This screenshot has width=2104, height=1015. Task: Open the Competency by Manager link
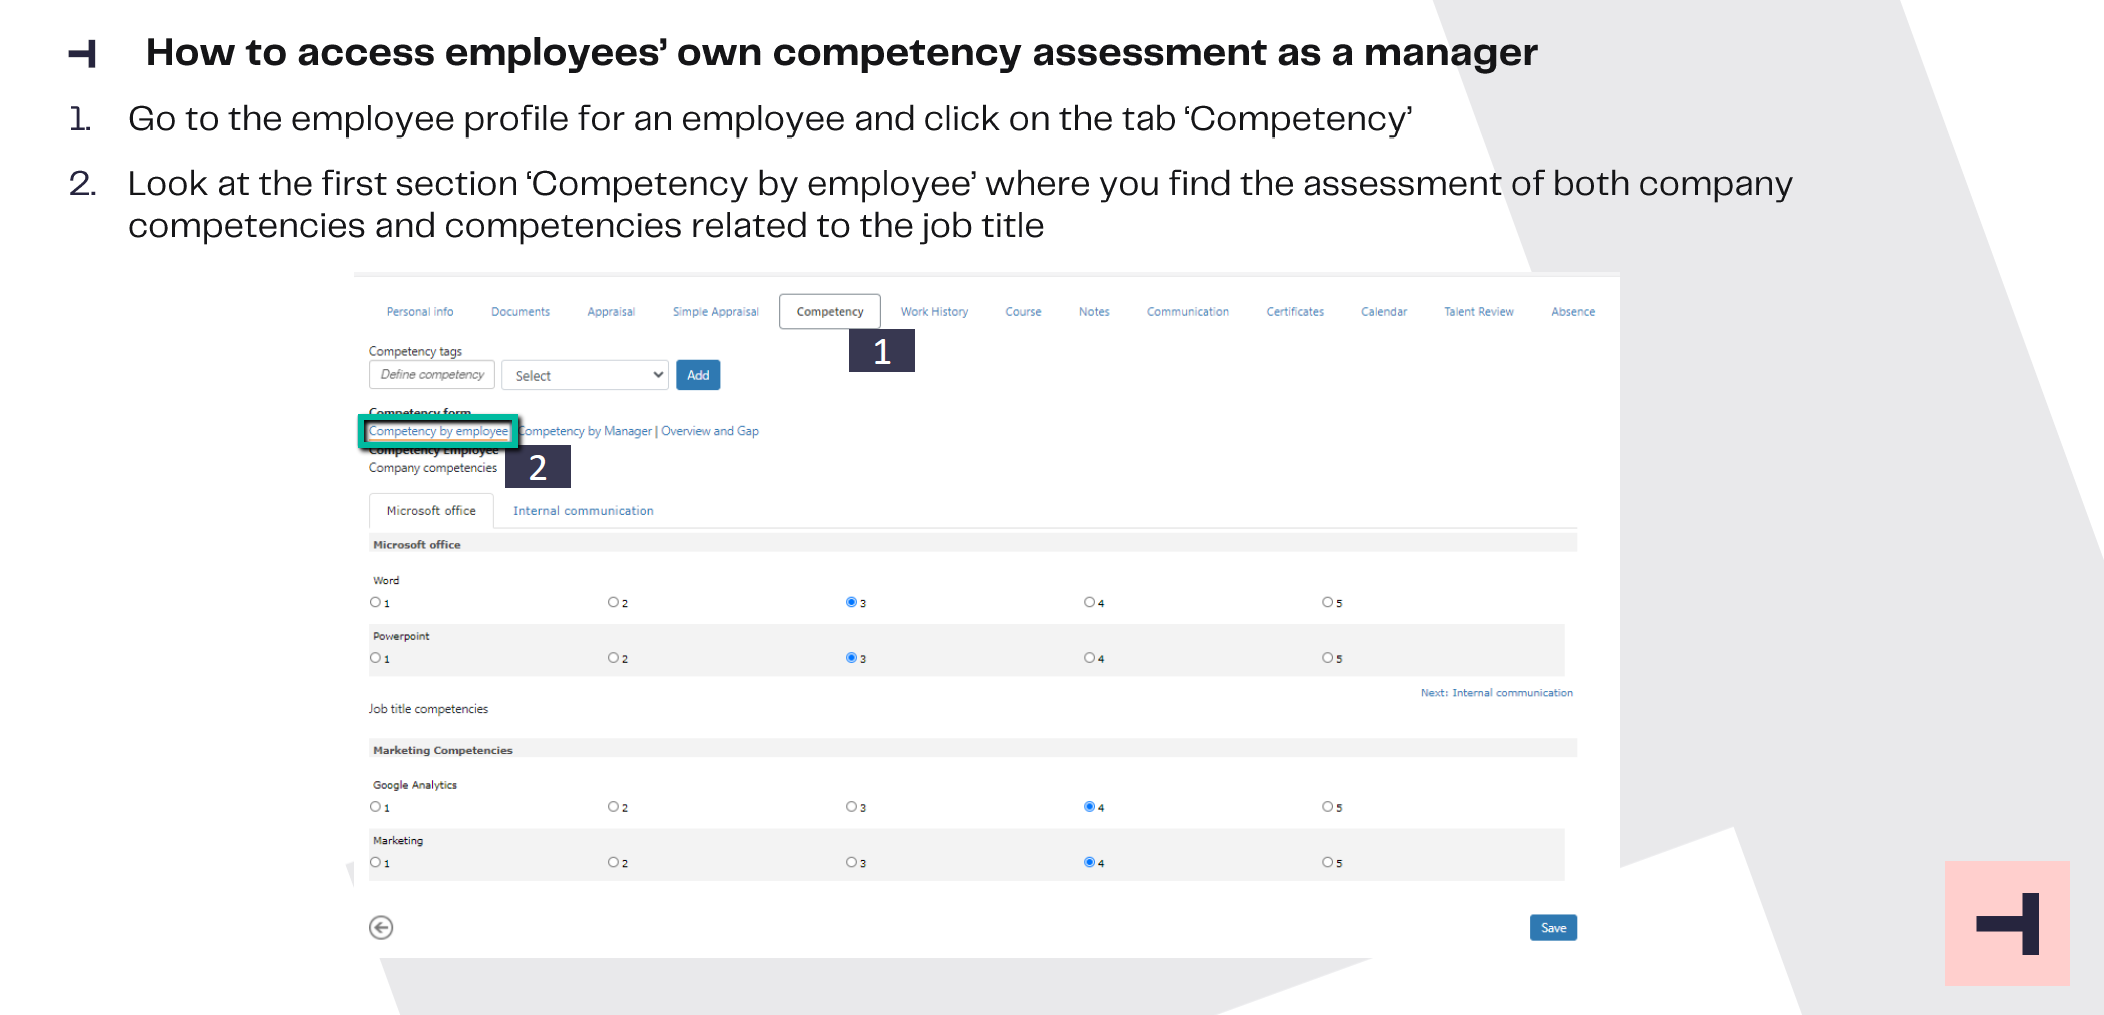[586, 431]
